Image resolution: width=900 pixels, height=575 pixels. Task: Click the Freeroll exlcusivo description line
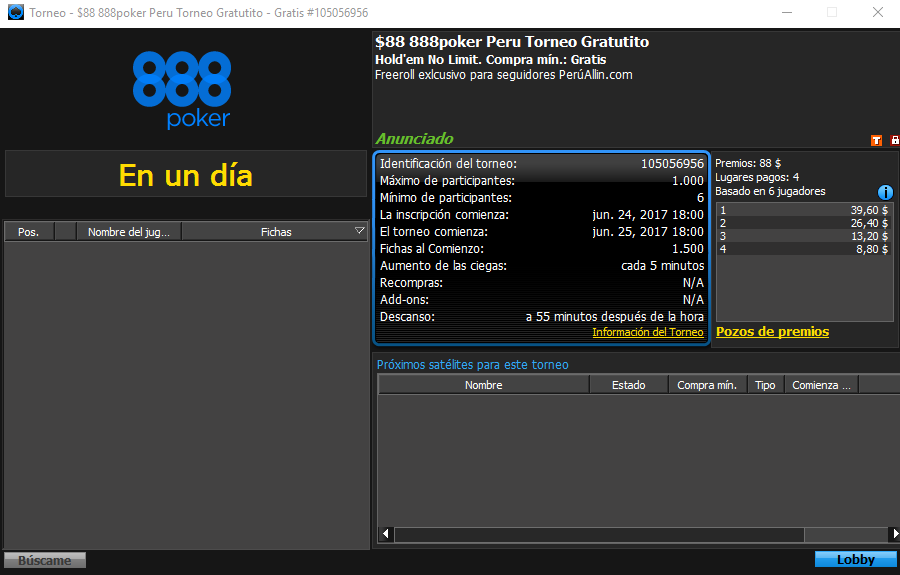click(x=503, y=75)
